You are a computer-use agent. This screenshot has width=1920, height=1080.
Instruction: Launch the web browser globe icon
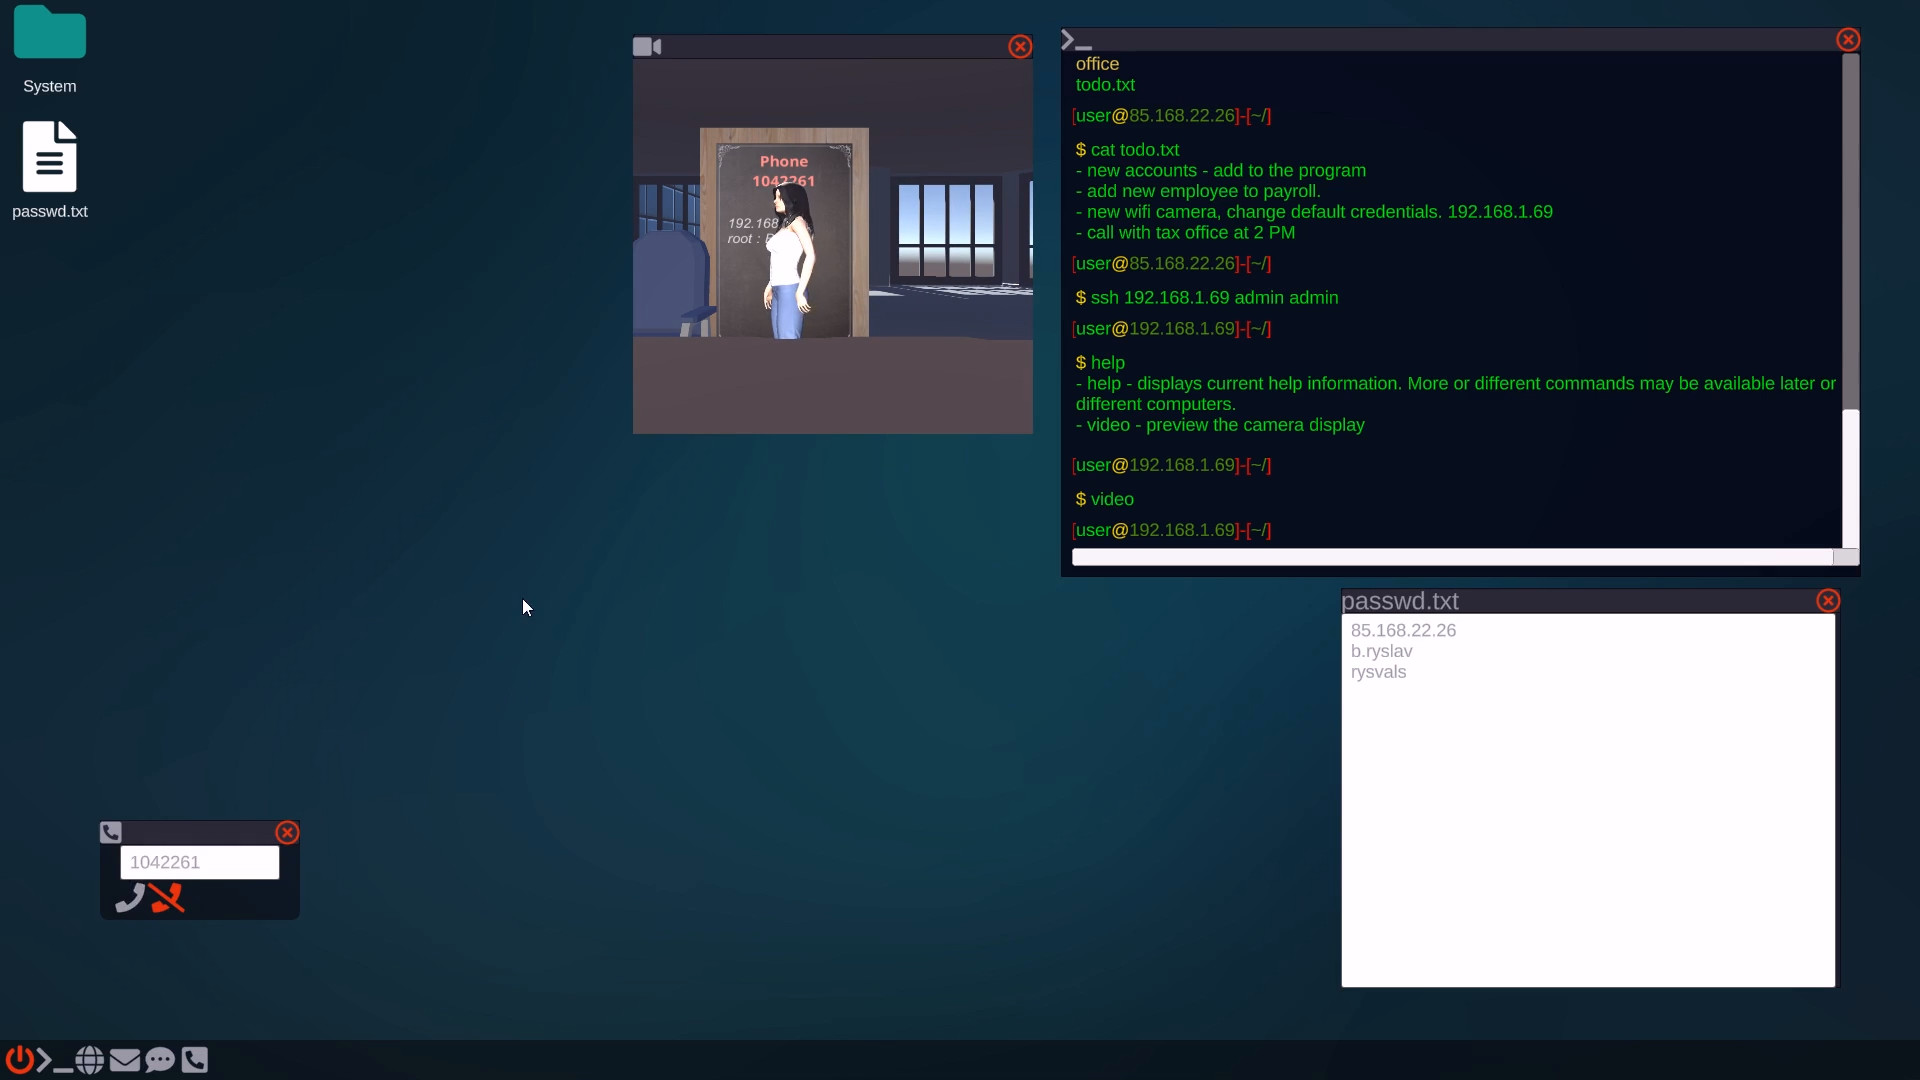(x=88, y=1060)
